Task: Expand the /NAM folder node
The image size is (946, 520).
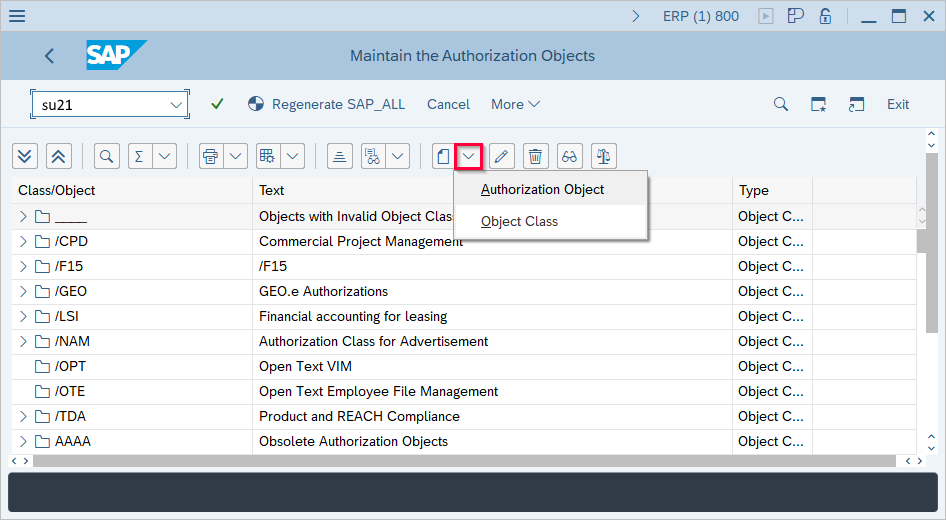Action: (23, 341)
